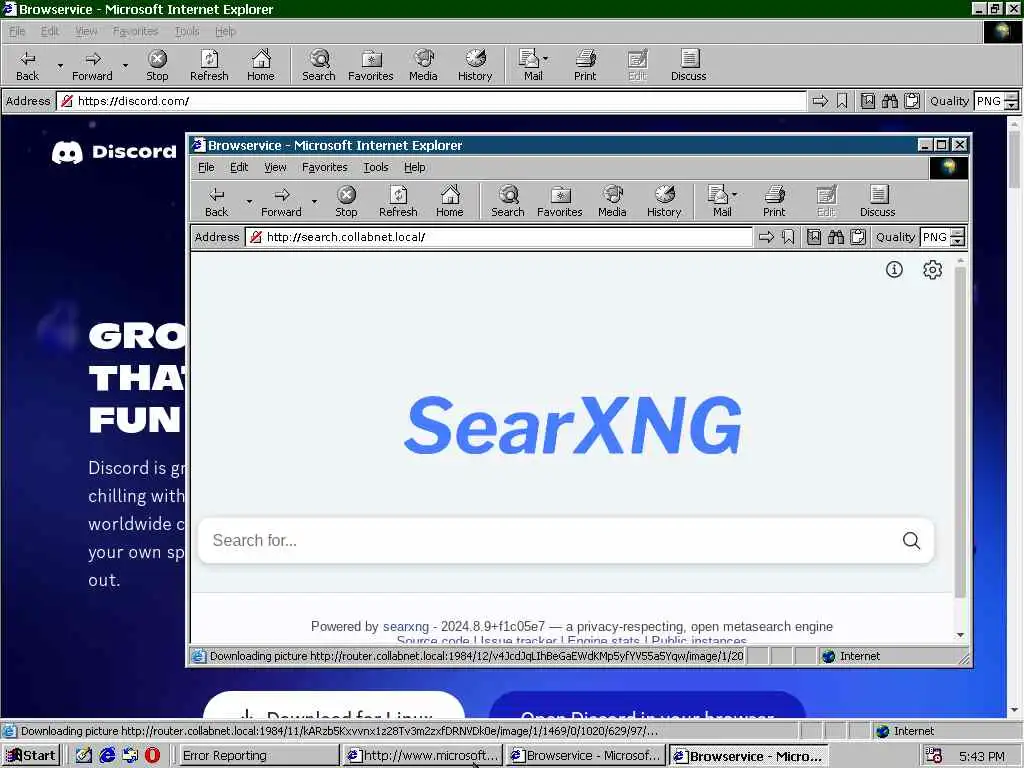This screenshot has width=1024, height=768.
Task: Open SearXNG preferences gear icon
Action: pos(933,269)
